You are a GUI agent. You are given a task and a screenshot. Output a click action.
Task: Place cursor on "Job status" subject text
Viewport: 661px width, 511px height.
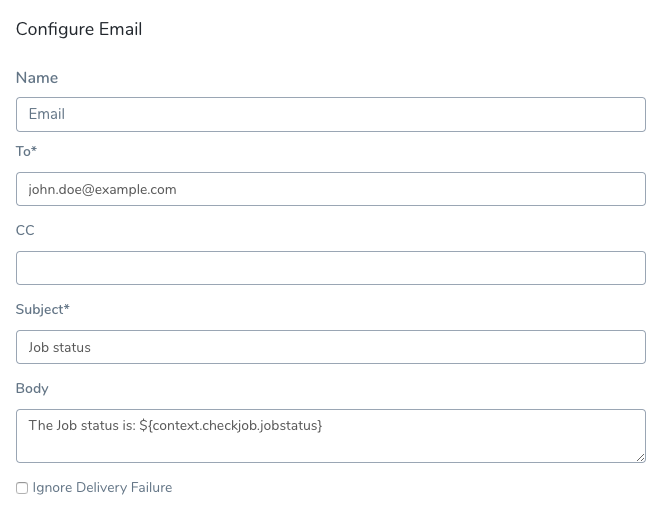tap(59, 347)
